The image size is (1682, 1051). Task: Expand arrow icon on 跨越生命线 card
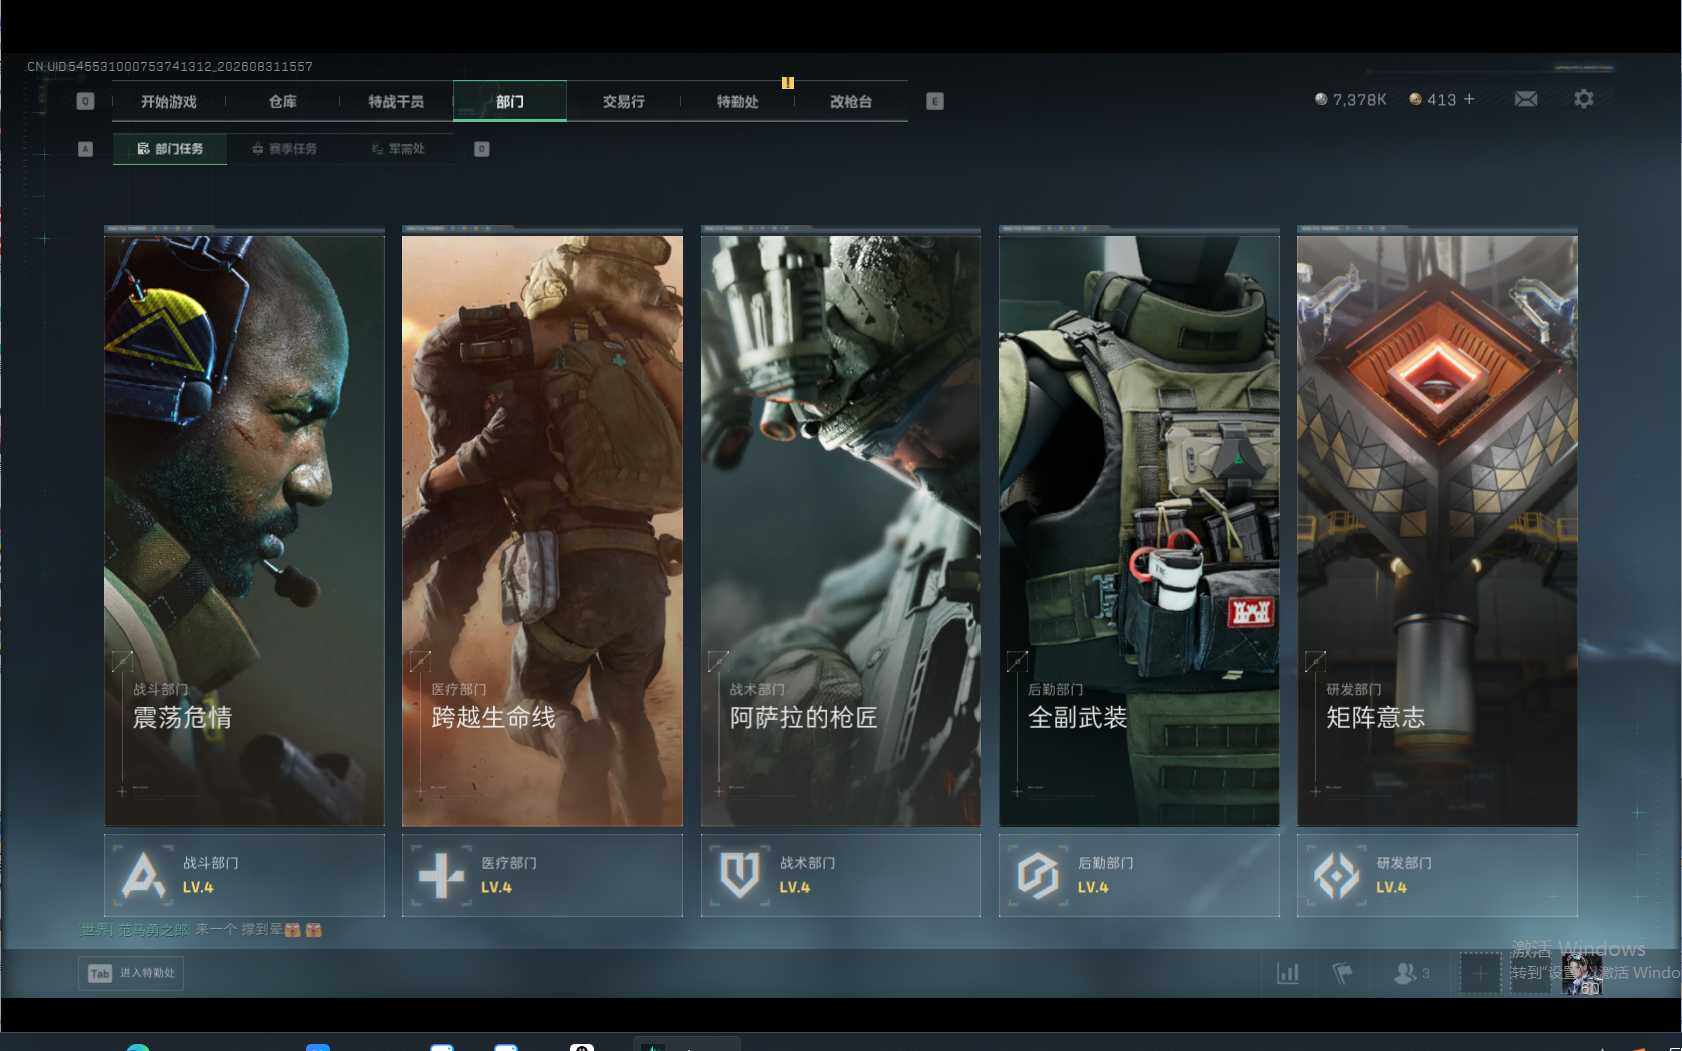(420, 661)
